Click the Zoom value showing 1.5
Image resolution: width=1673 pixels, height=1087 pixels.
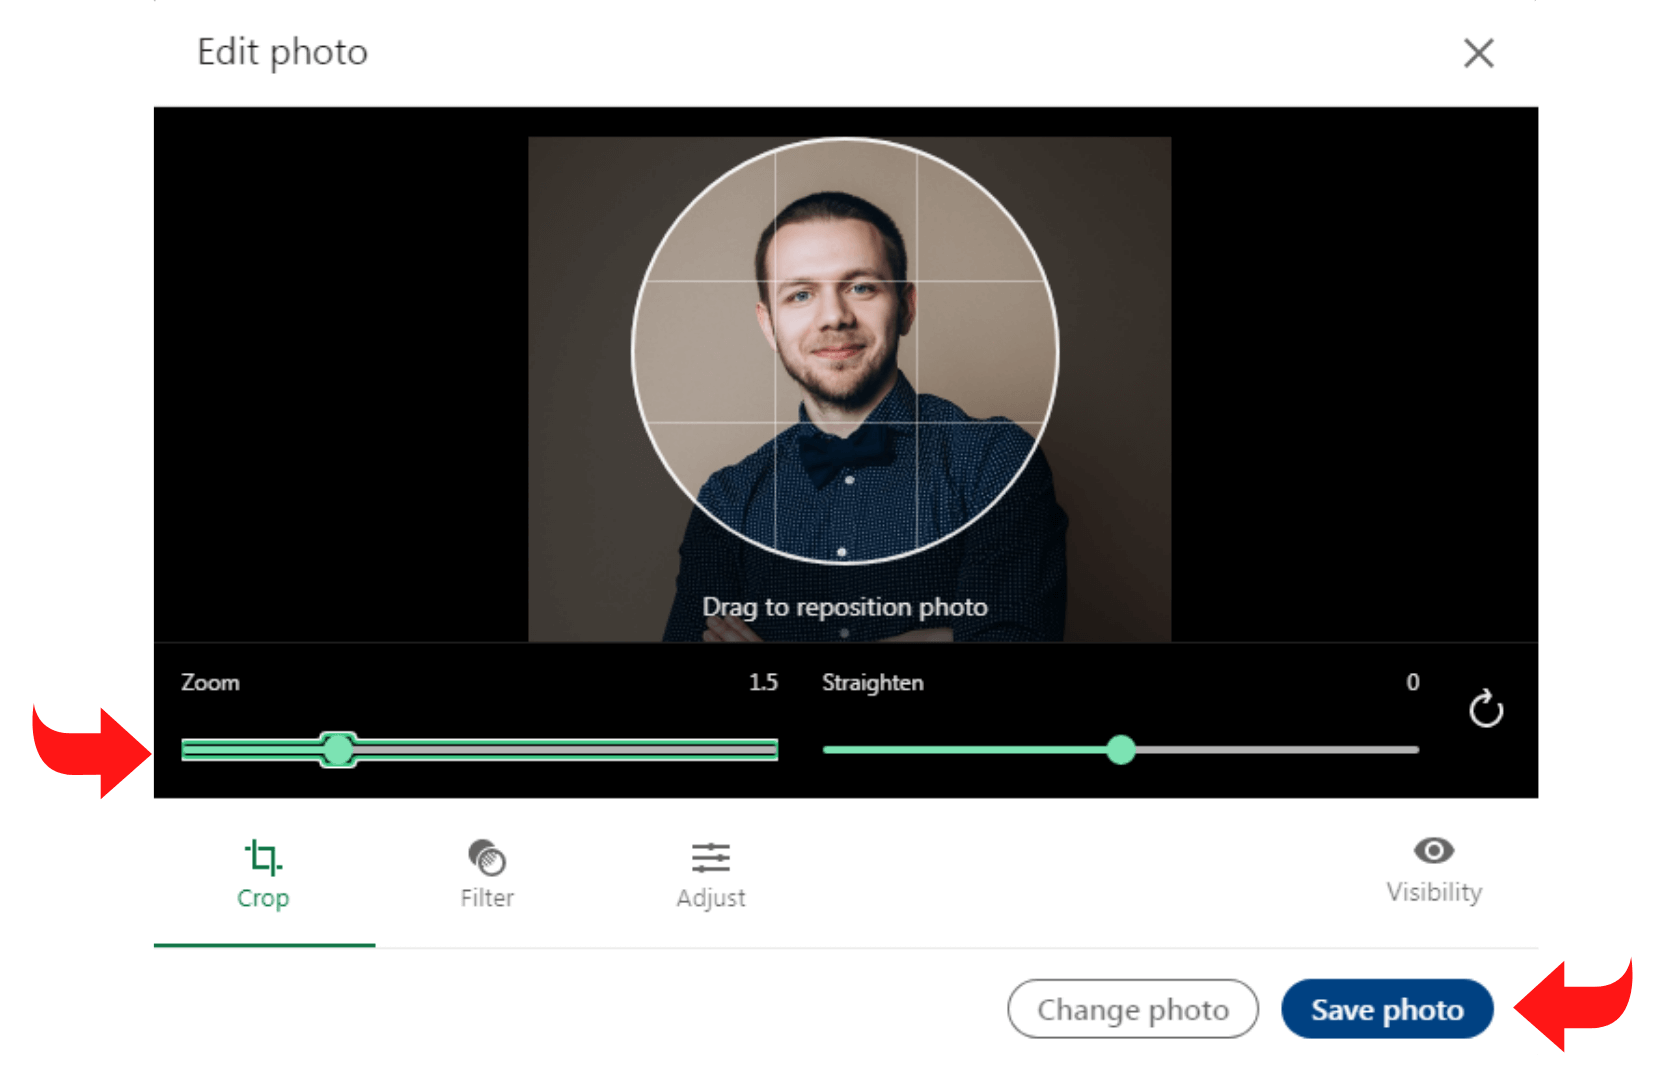coord(764,682)
